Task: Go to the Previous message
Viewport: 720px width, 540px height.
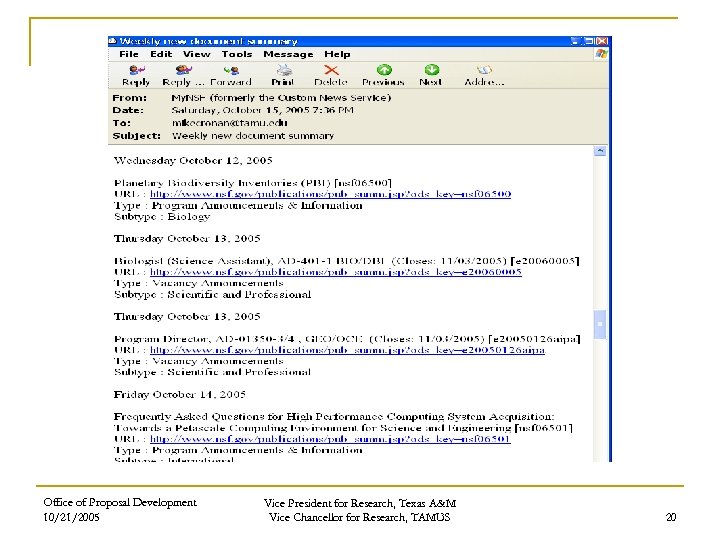Action: point(383,75)
